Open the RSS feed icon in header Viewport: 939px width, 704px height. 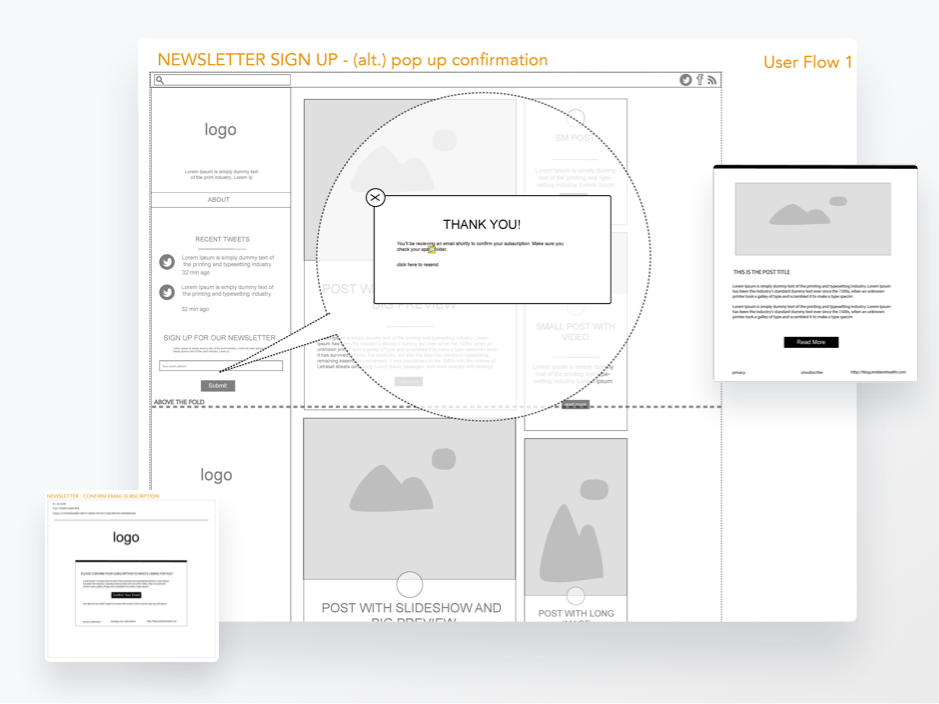(711, 80)
